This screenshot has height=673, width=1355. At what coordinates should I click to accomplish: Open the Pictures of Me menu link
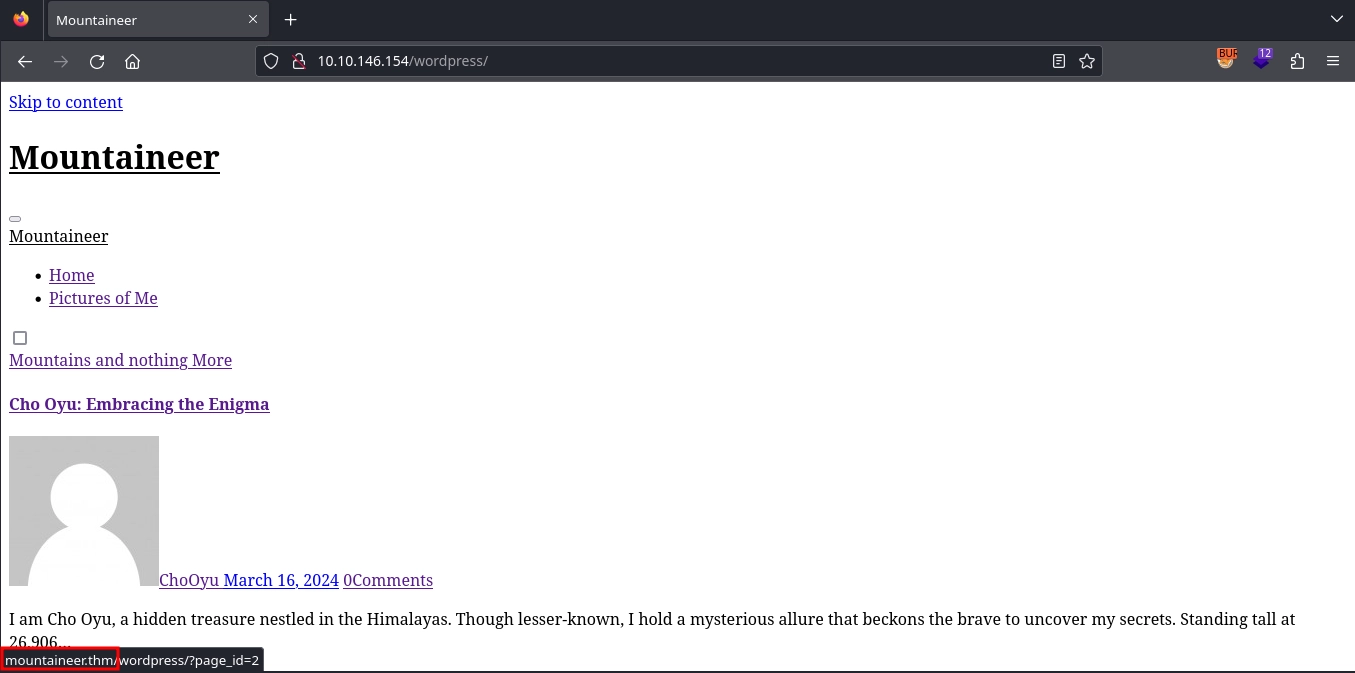pyautogui.click(x=103, y=298)
